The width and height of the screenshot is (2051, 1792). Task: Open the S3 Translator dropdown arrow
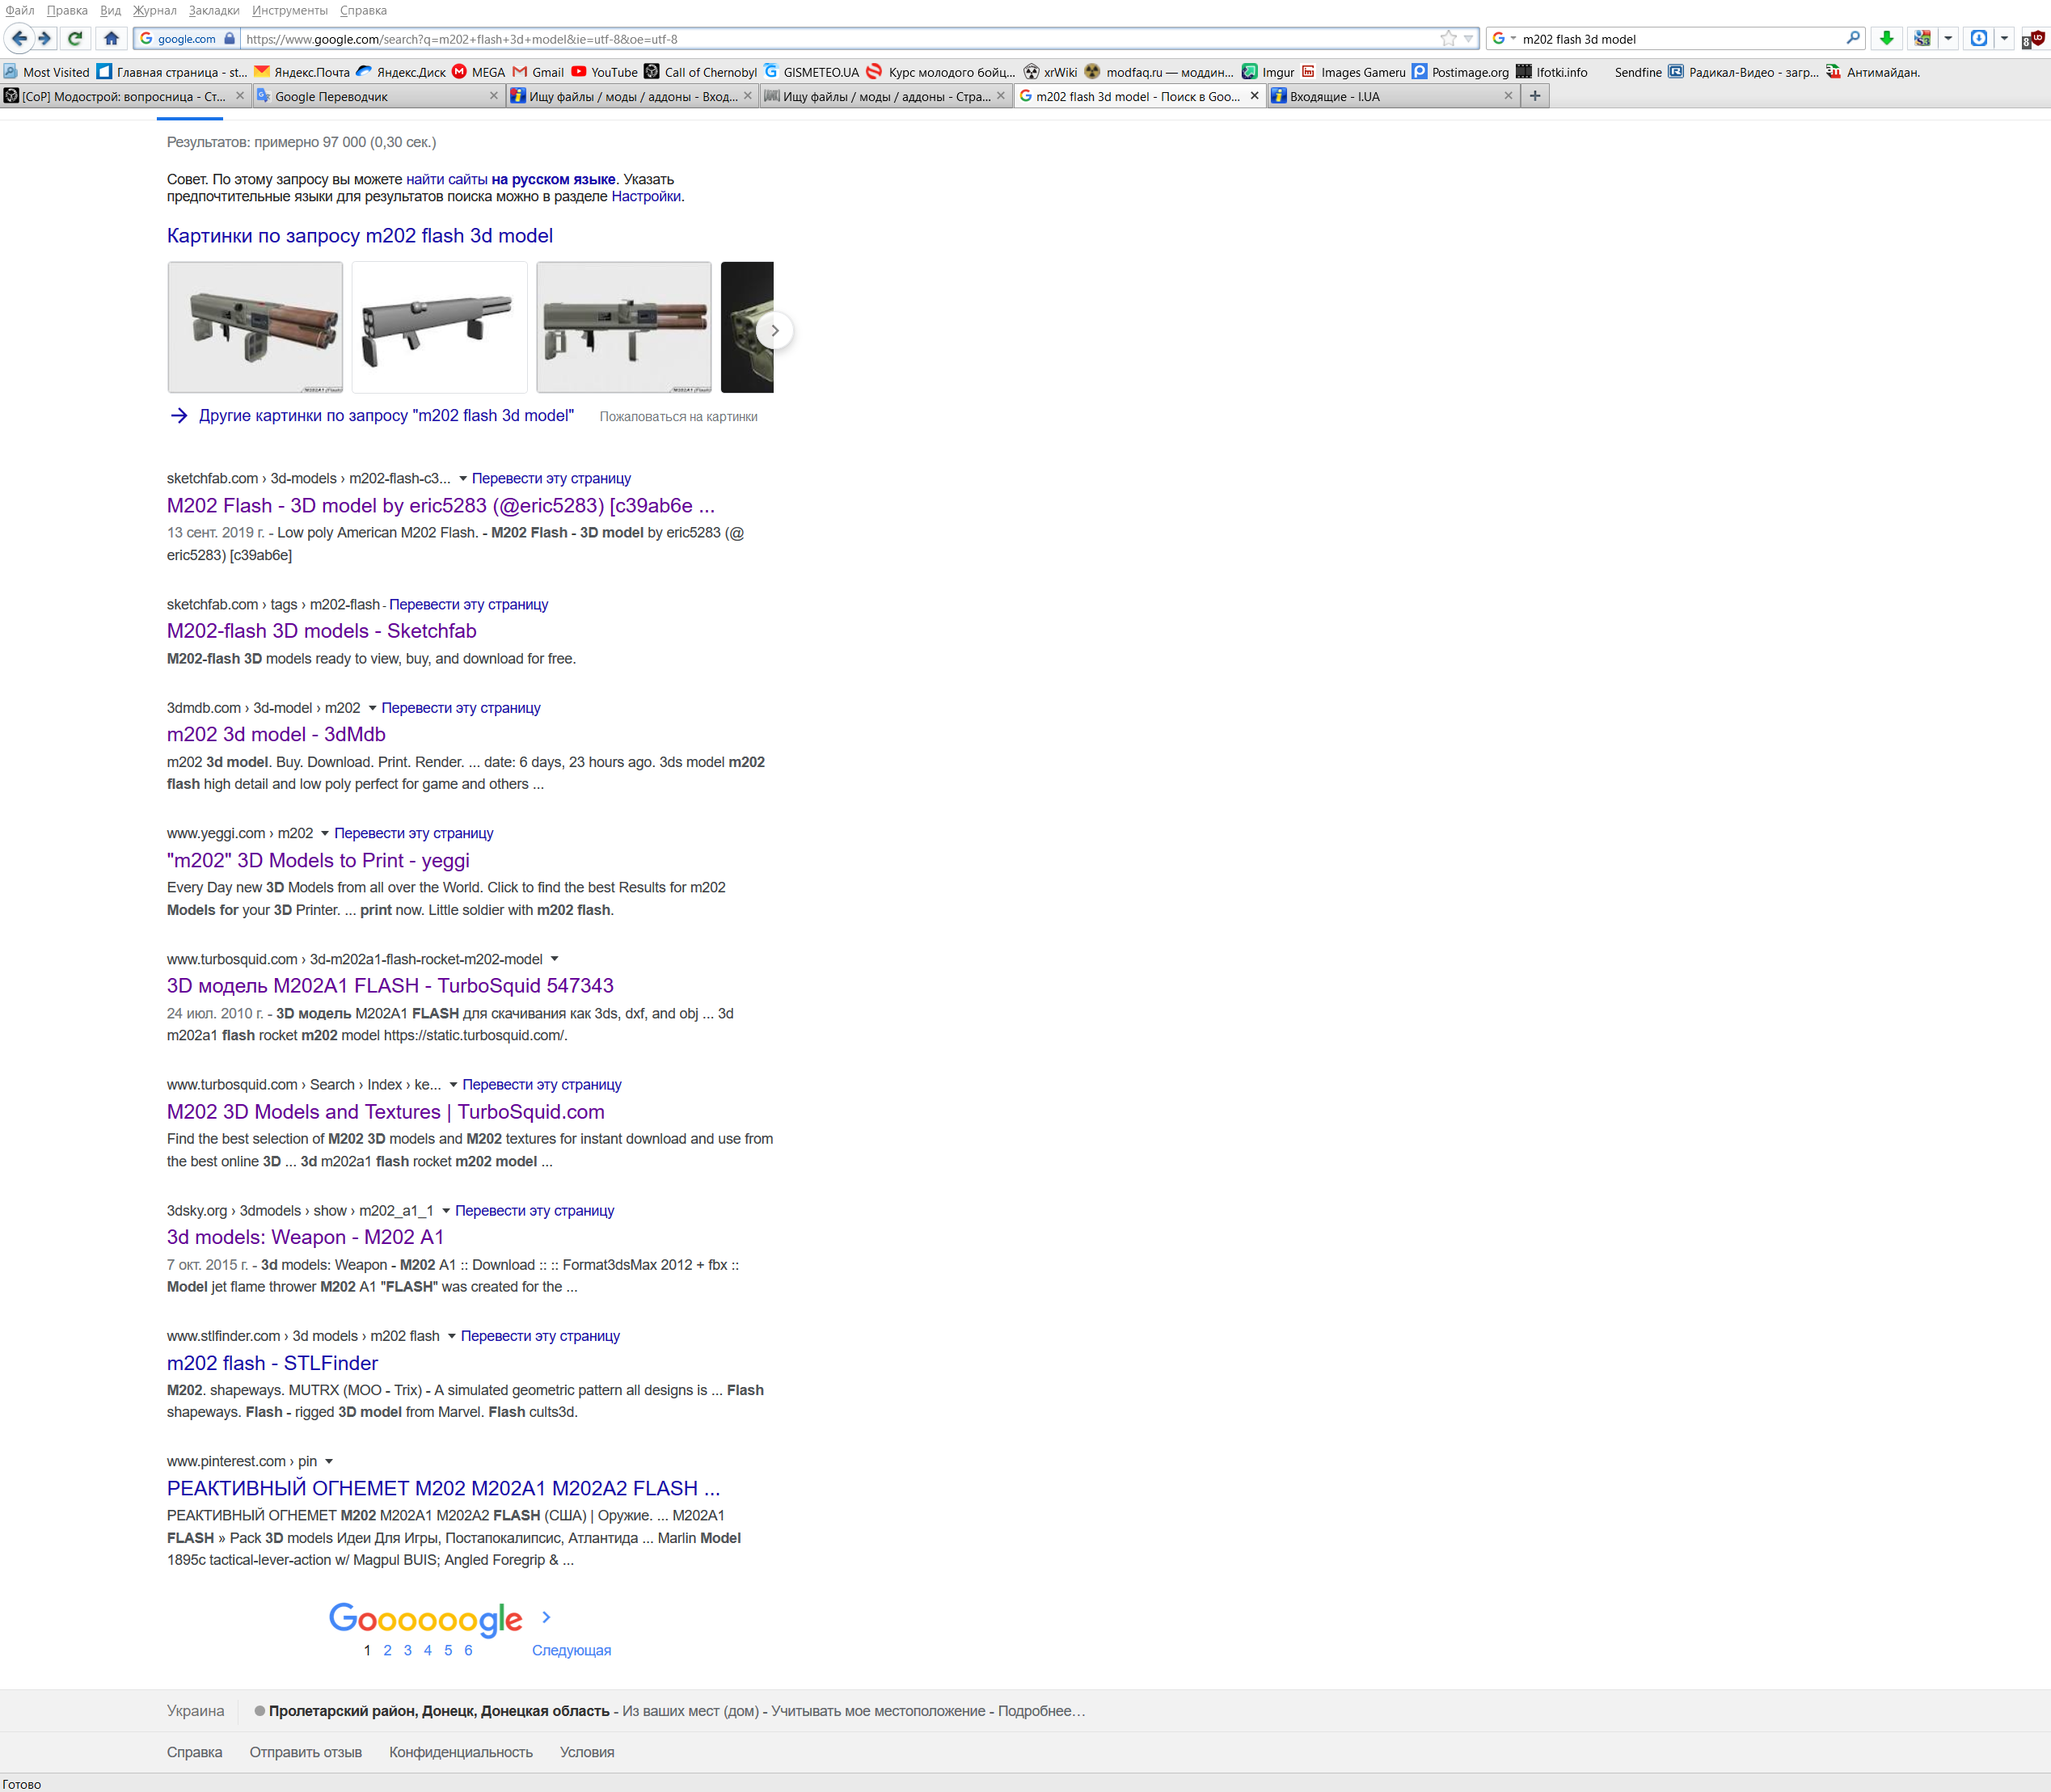[x=1948, y=39]
